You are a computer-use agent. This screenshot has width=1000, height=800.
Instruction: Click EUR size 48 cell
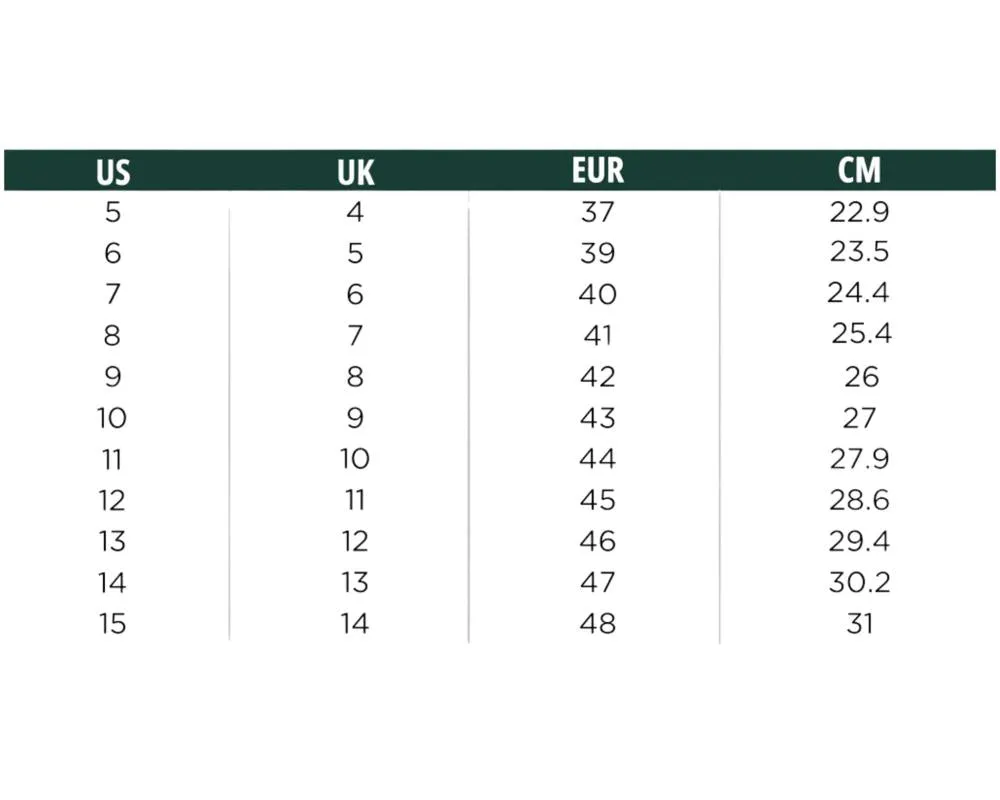[597, 623]
